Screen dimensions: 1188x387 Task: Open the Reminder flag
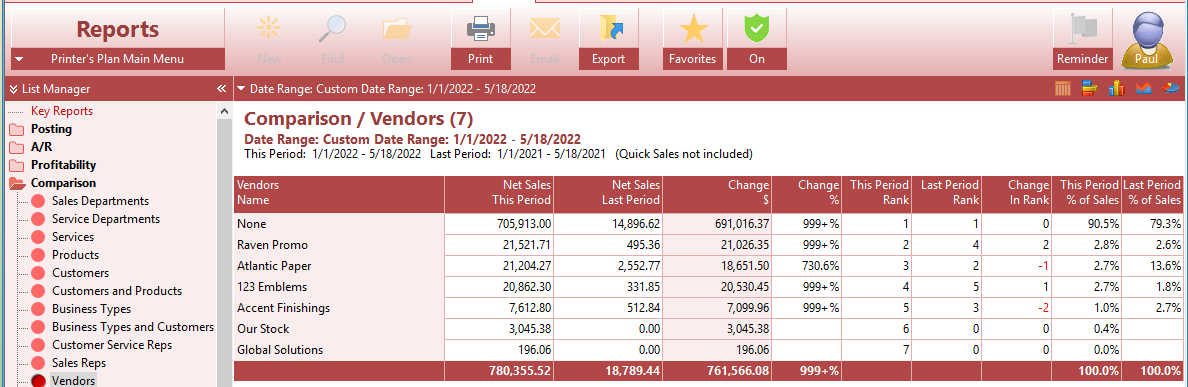click(x=1083, y=39)
